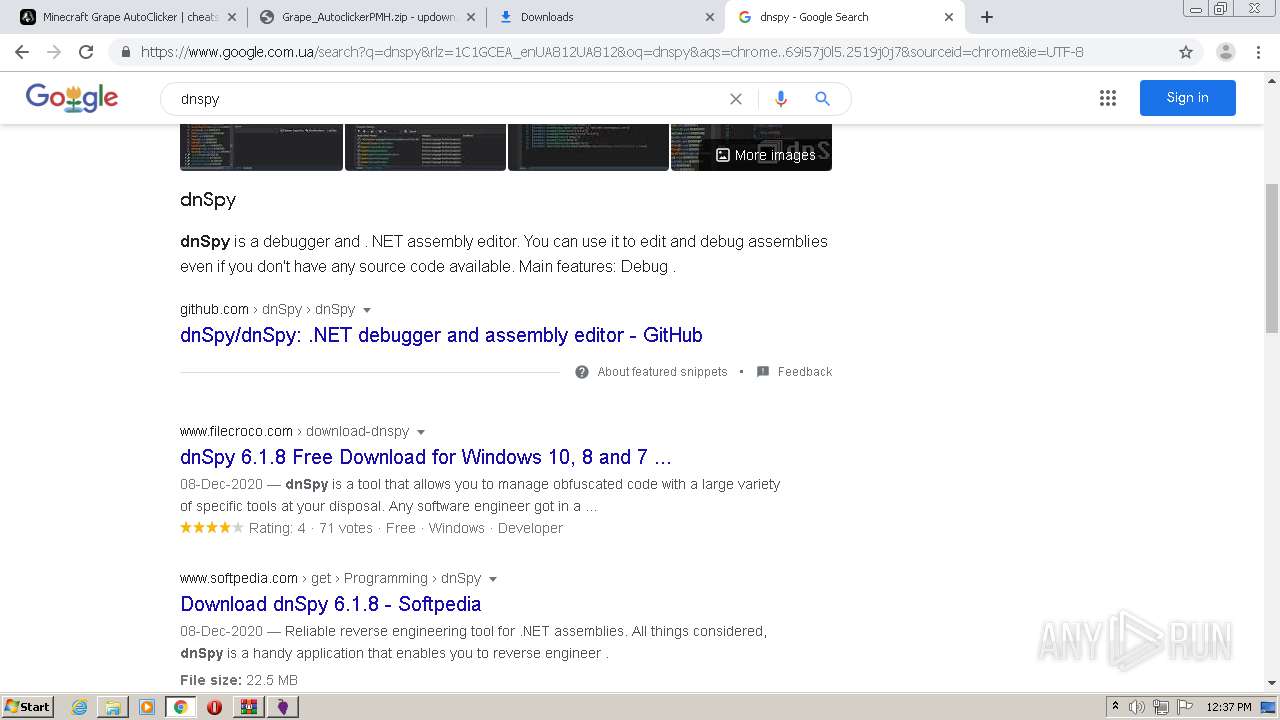
Task: Open a new browser tab
Action: click(x=987, y=17)
